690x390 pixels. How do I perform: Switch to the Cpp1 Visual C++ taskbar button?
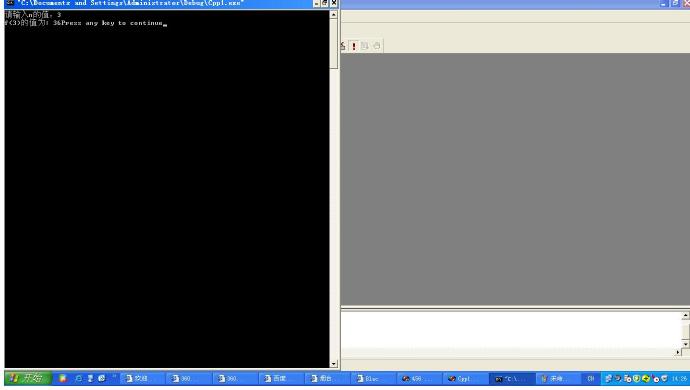(466, 379)
